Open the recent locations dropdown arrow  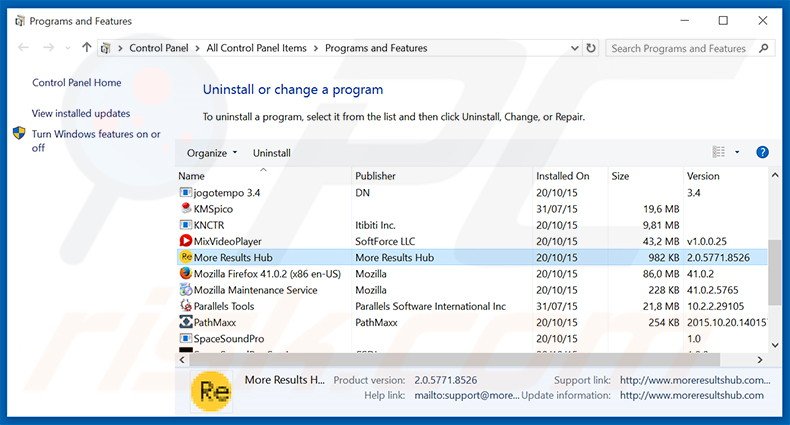point(68,48)
